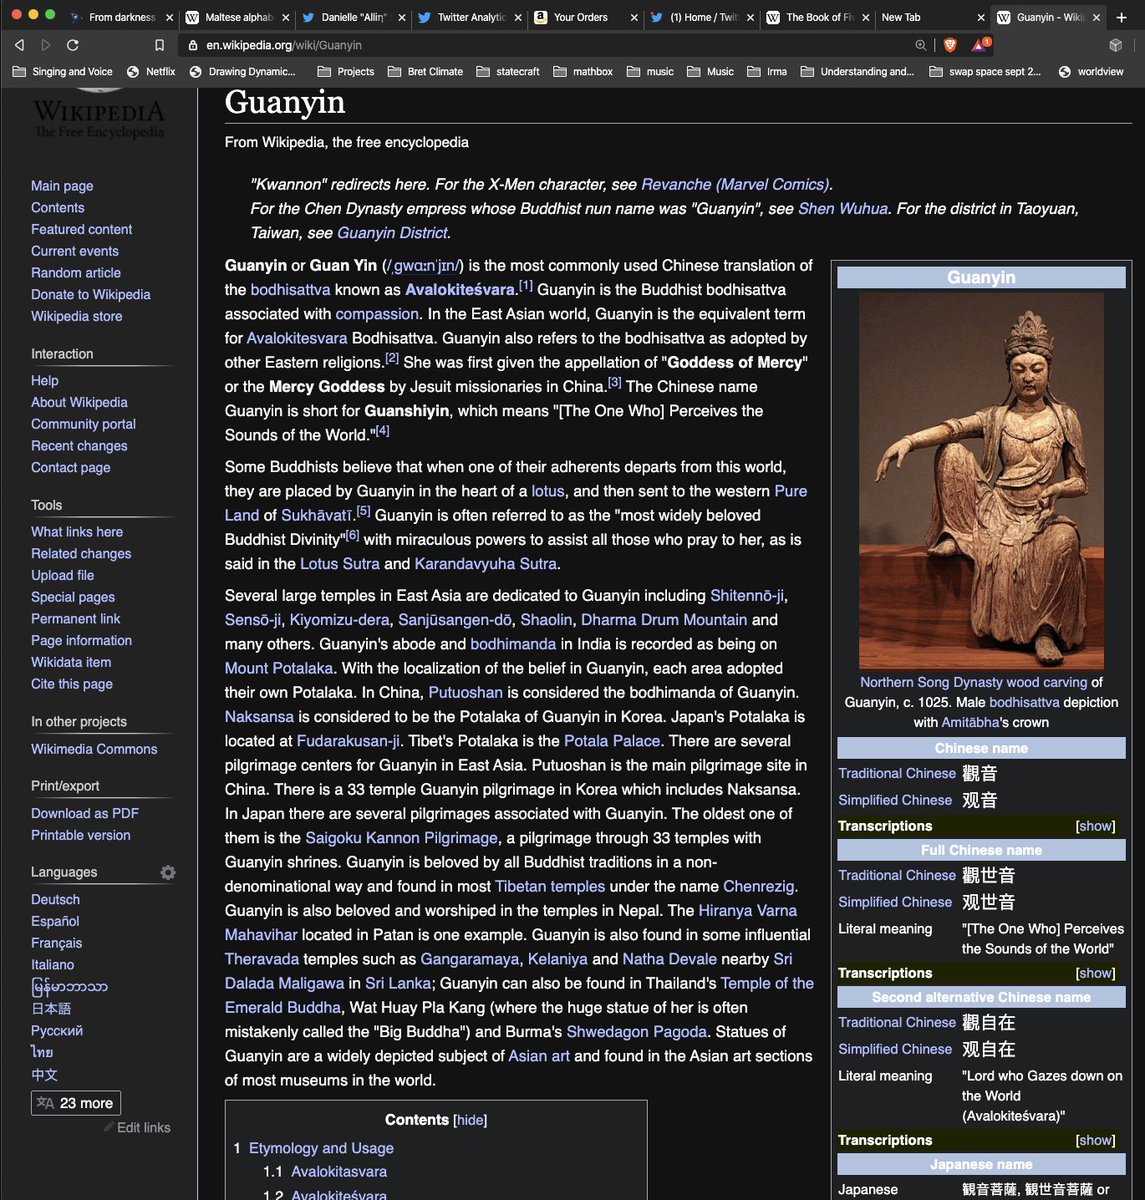Bookmark this page with the bookmark icon
Image resolution: width=1145 pixels, height=1200 pixels.
[x=159, y=45]
